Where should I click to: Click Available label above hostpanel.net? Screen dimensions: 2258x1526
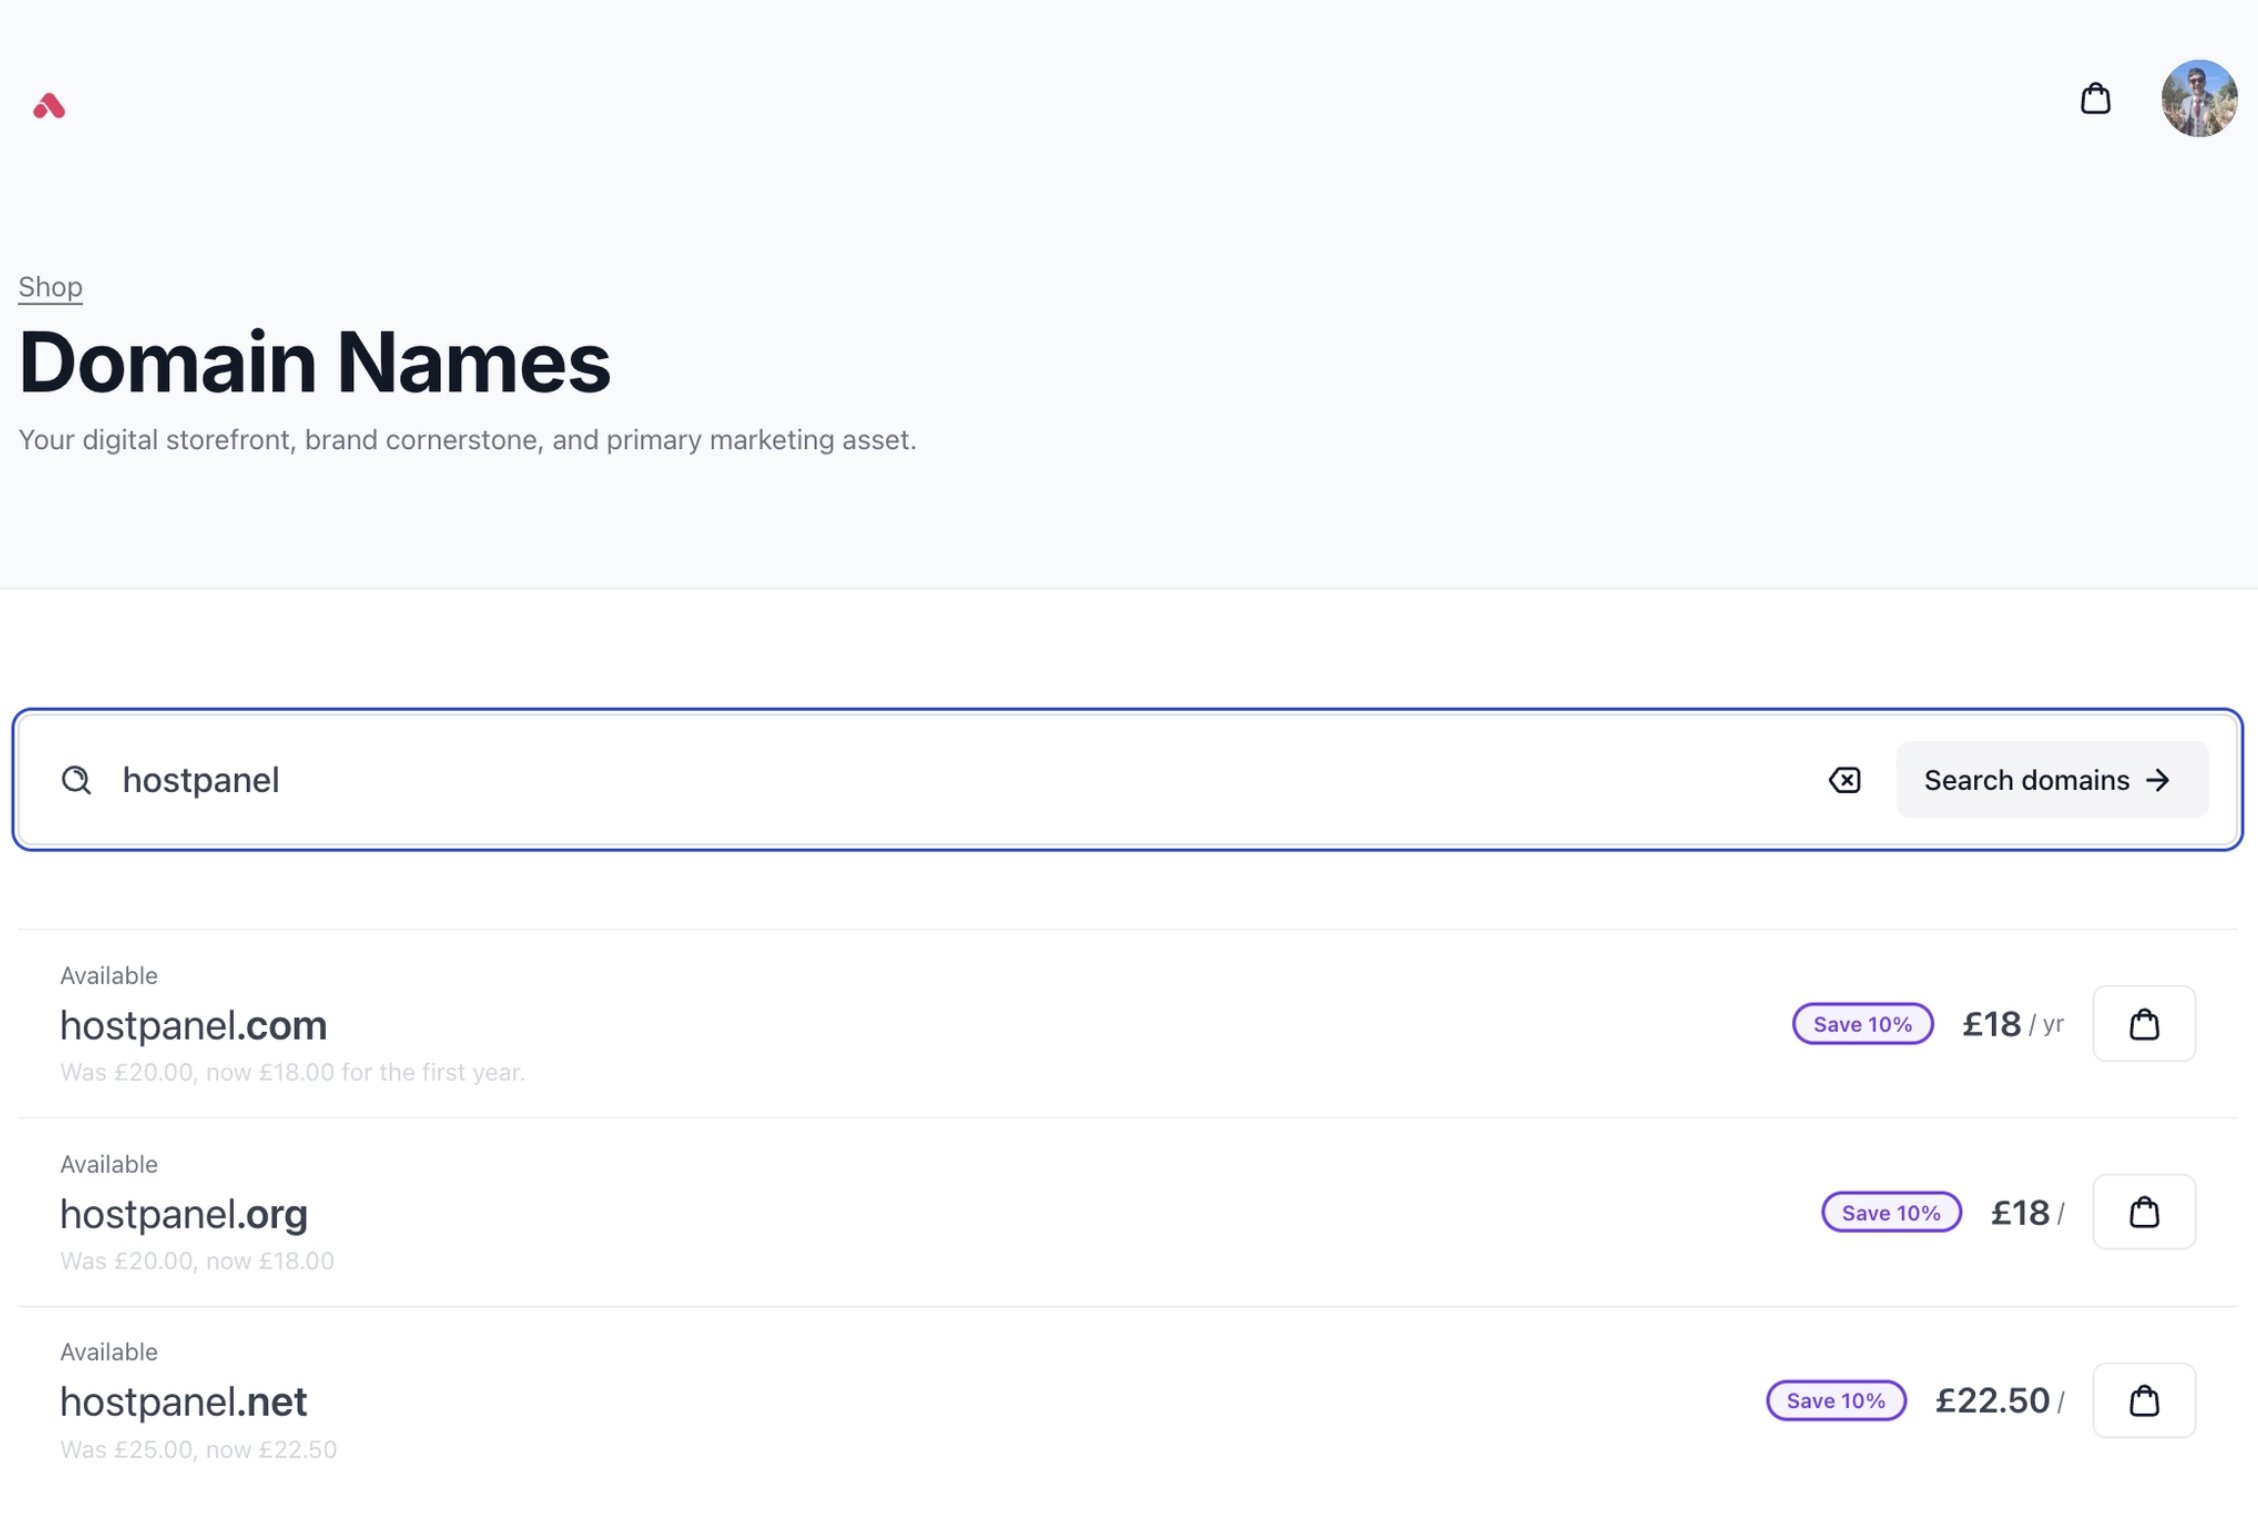click(x=109, y=1352)
